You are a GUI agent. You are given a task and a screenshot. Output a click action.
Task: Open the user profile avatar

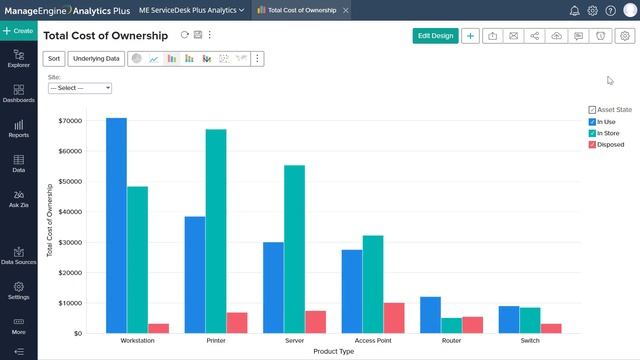click(x=630, y=10)
